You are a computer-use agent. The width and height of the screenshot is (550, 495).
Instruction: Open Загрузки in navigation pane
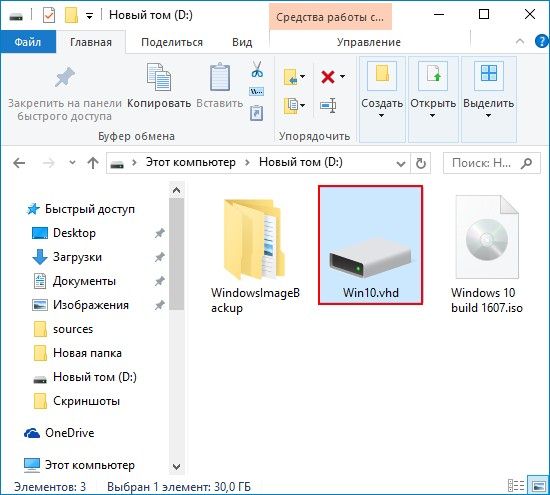77,257
